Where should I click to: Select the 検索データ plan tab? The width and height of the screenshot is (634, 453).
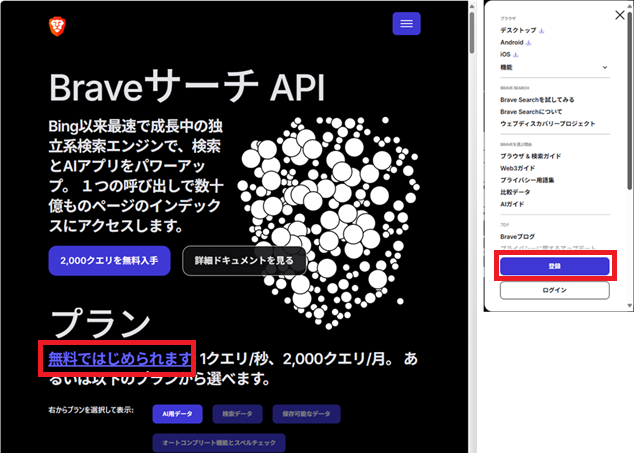coord(237,414)
